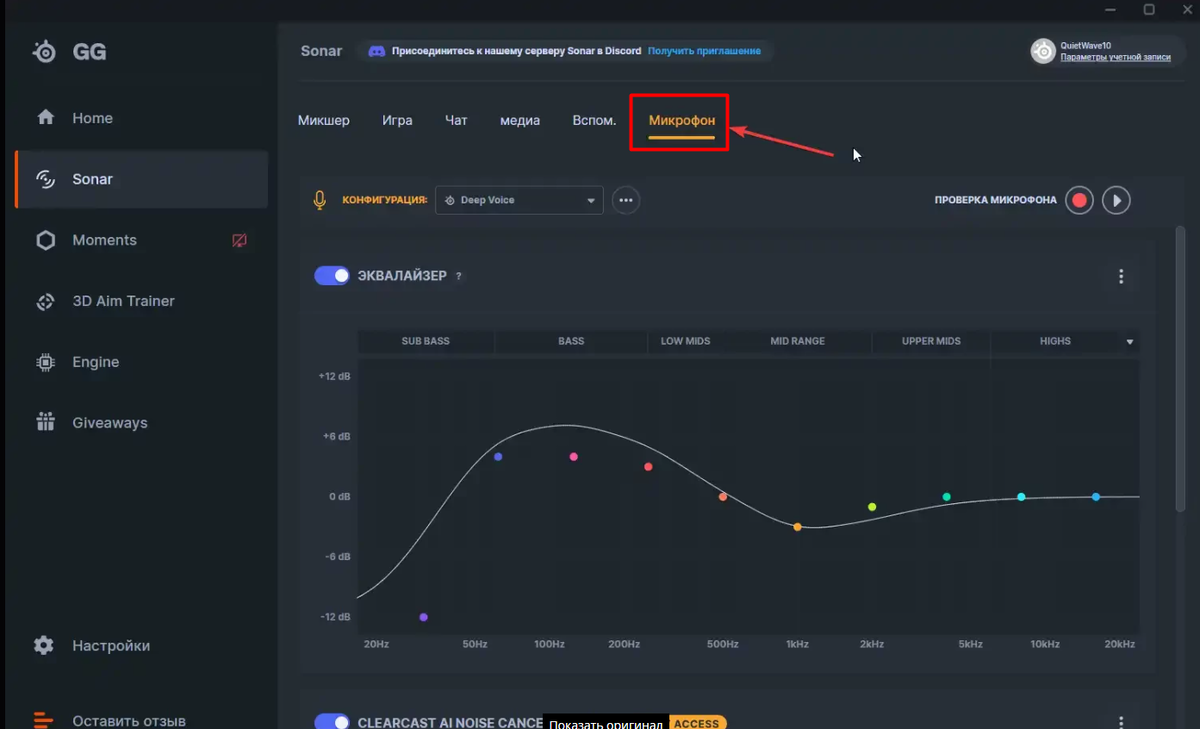
Task: Select the blue EQ point above 50Hz
Action: tap(498, 457)
